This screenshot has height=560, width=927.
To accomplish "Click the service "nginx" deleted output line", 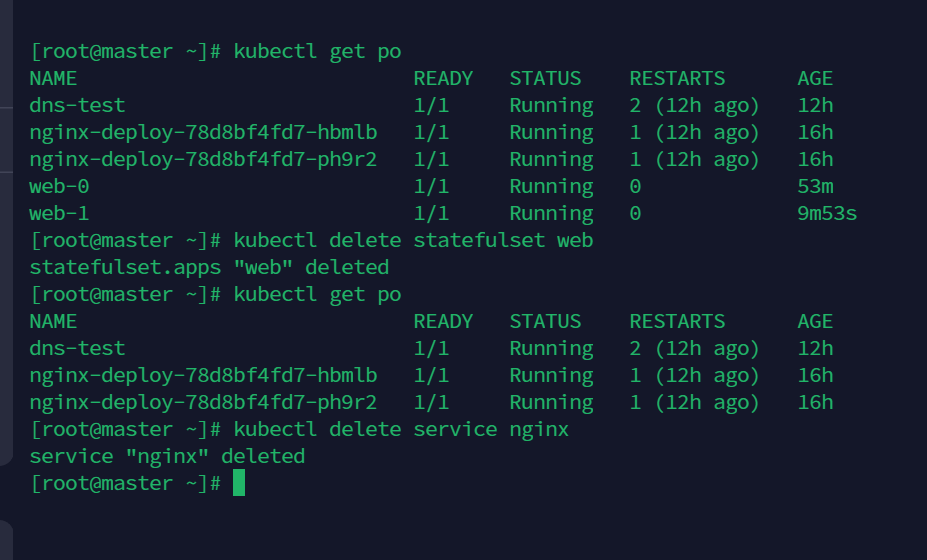I will [x=167, y=456].
